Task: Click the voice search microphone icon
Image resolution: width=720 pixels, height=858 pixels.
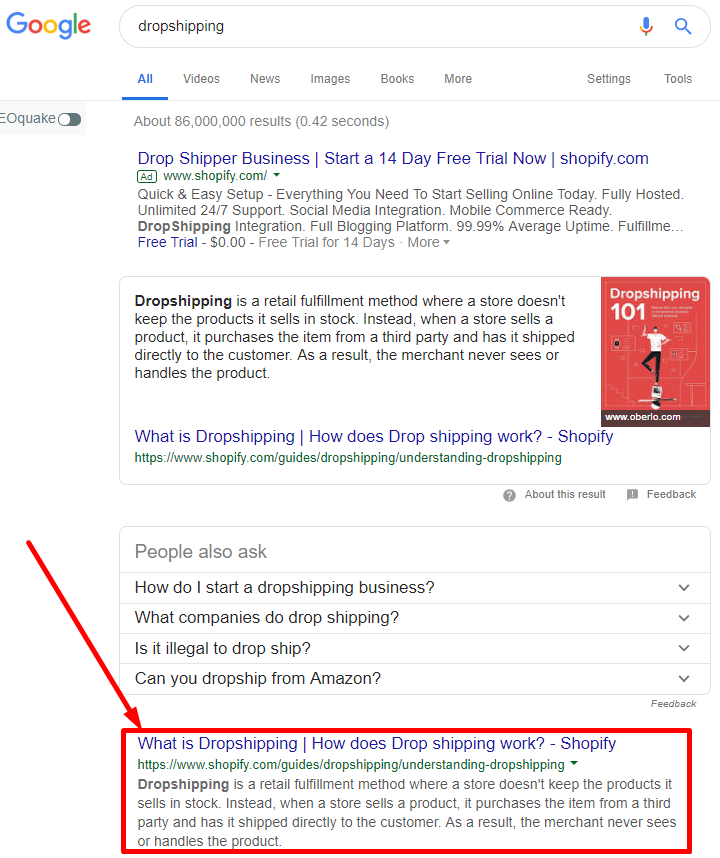Action: 646,27
